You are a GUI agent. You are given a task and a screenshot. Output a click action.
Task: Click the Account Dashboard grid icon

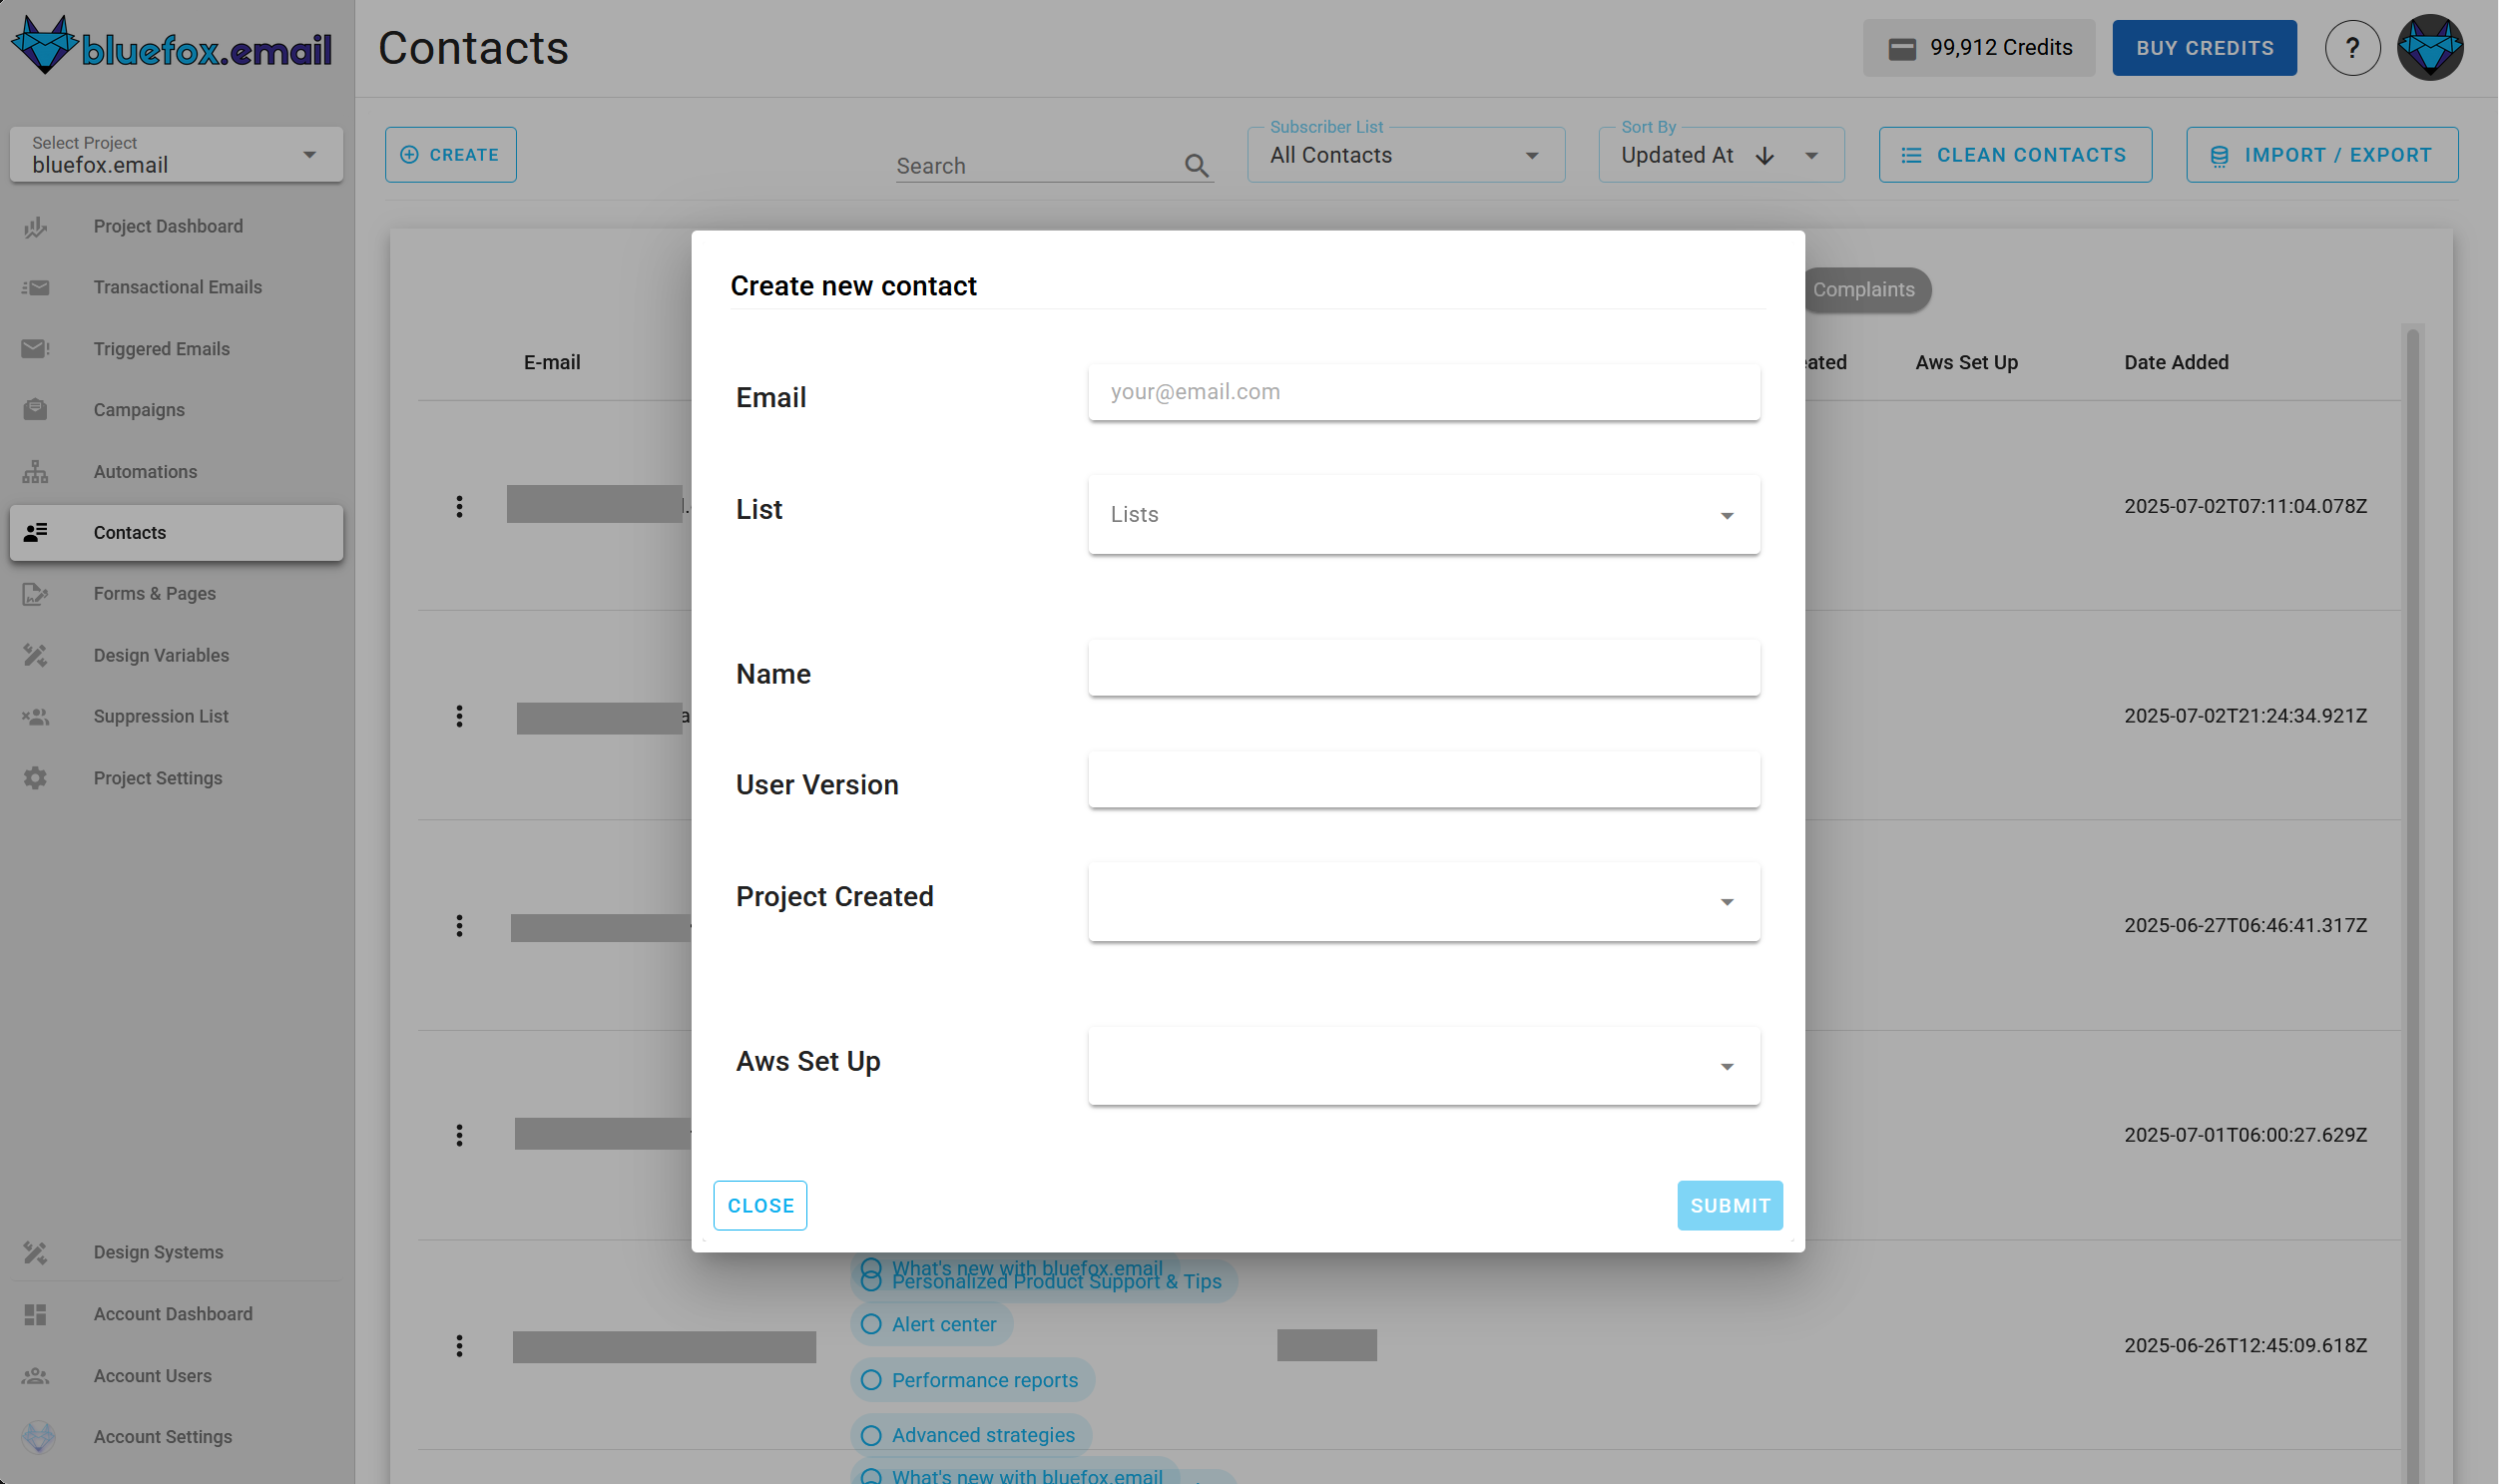click(x=35, y=1315)
